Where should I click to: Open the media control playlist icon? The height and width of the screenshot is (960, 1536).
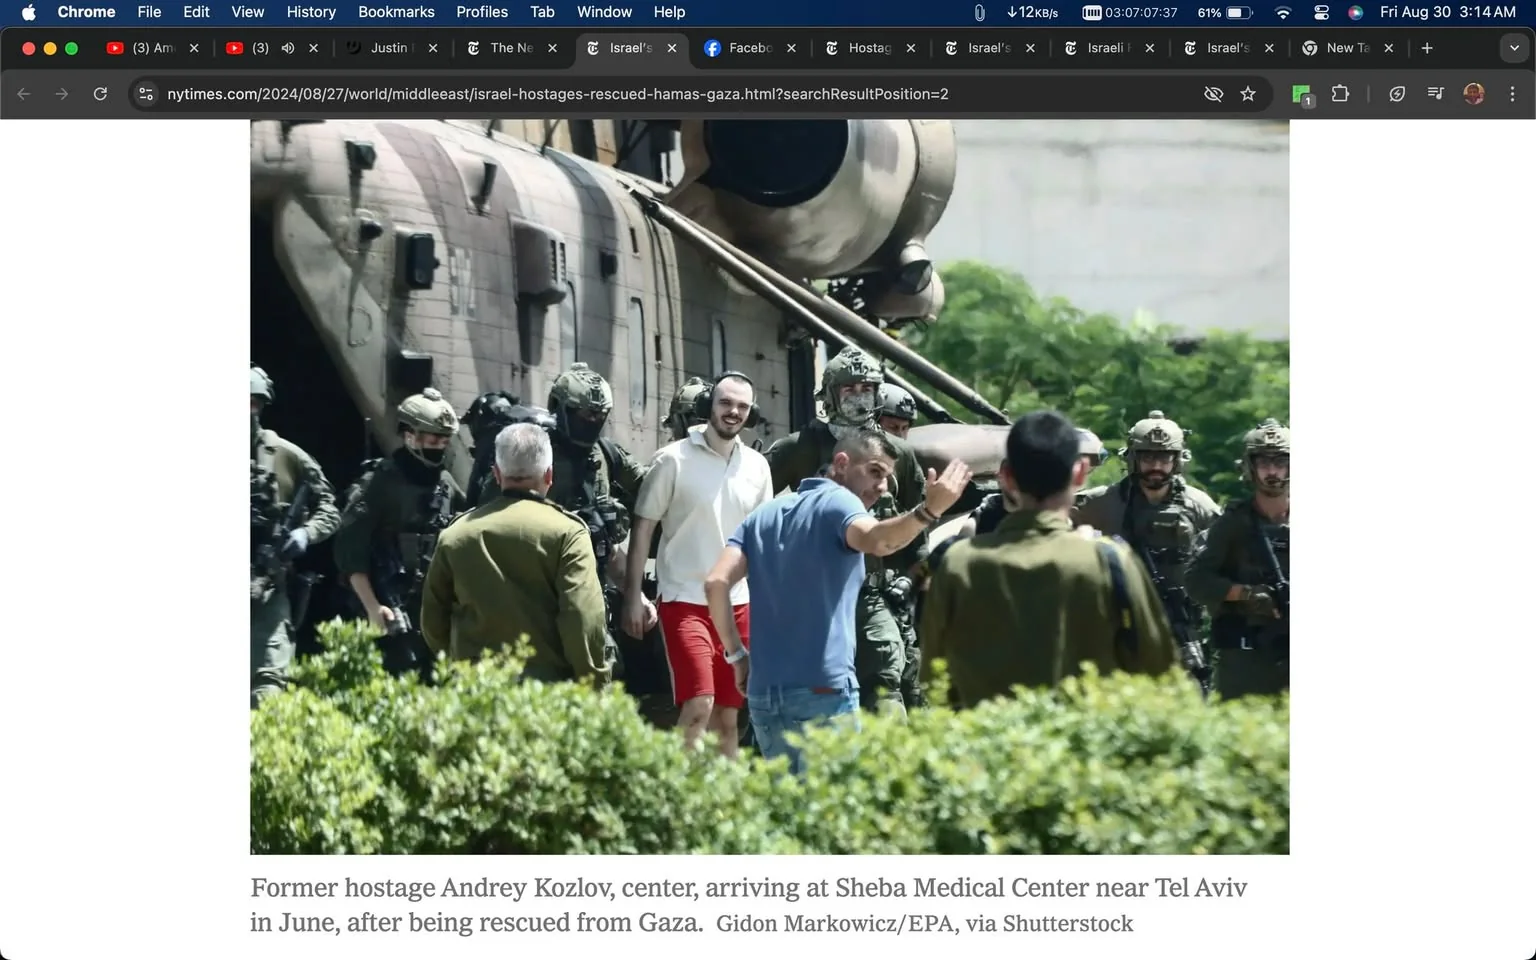pos(1435,94)
